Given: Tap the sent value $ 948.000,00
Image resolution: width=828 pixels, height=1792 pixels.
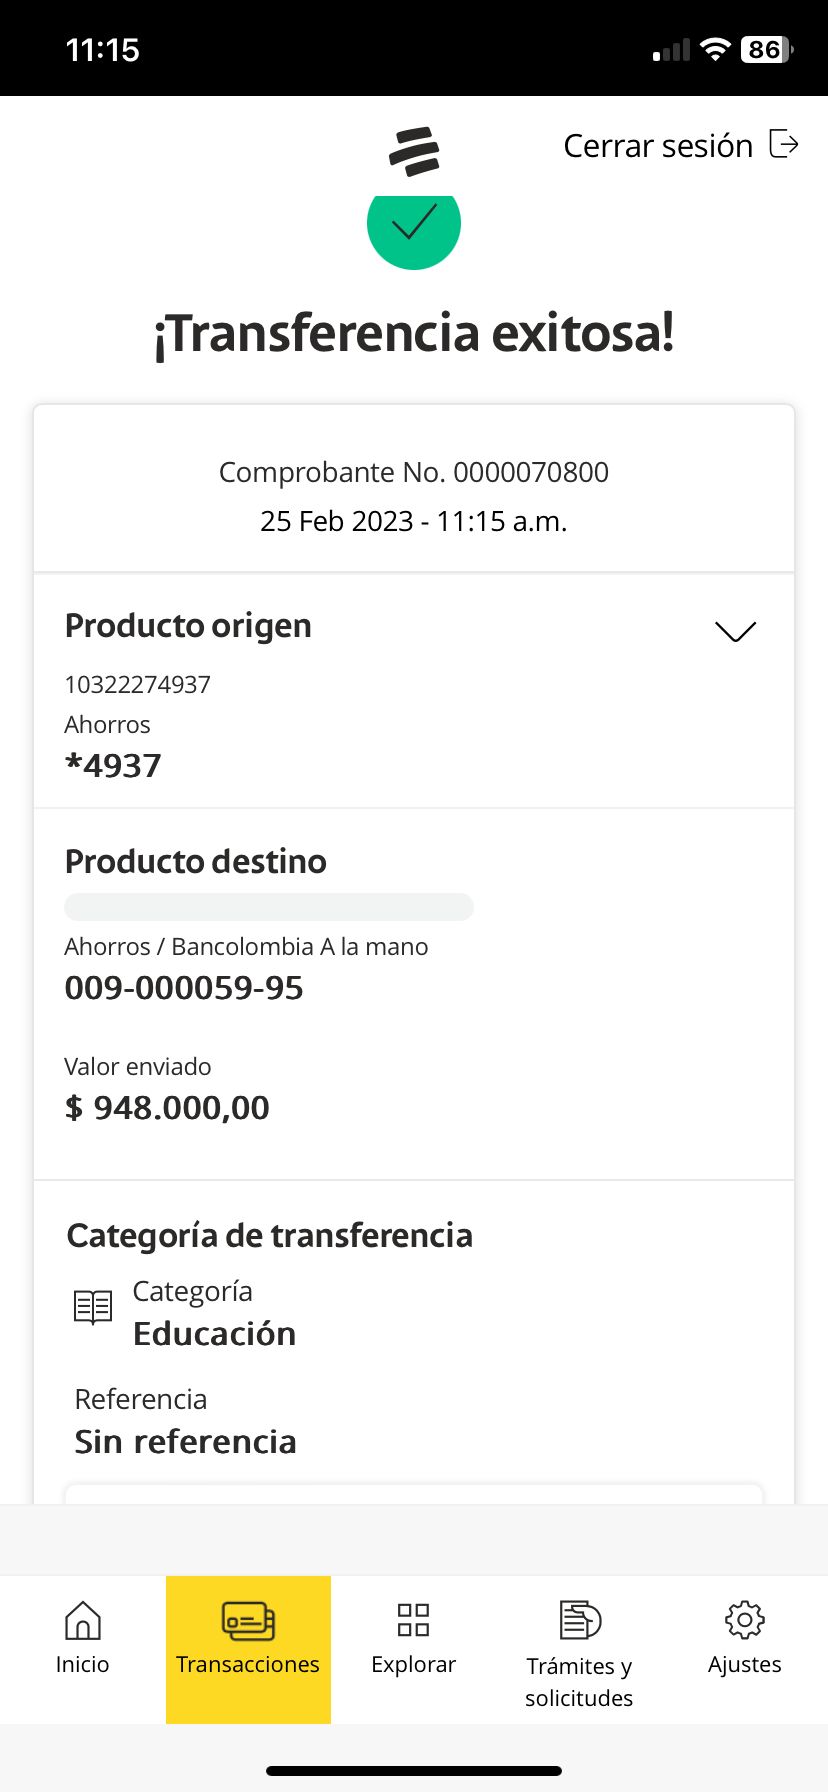Looking at the screenshot, I should click(x=167, y=1108).
